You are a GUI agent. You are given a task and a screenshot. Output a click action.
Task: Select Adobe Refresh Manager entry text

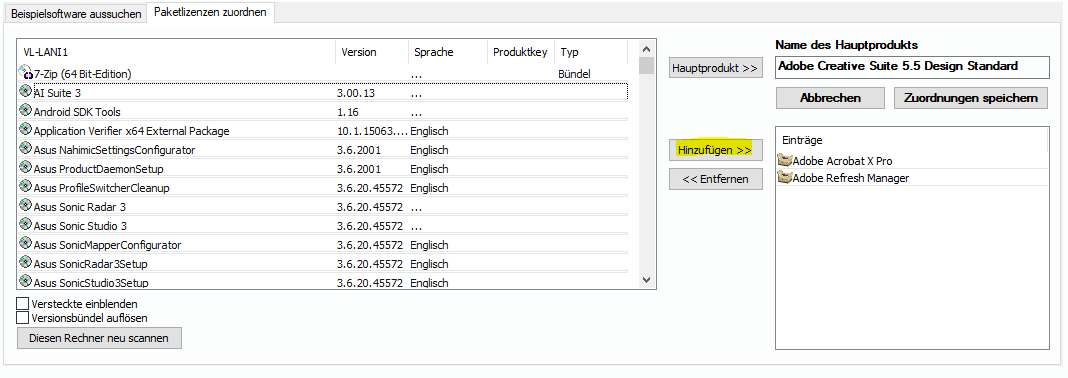pos(851,178)
